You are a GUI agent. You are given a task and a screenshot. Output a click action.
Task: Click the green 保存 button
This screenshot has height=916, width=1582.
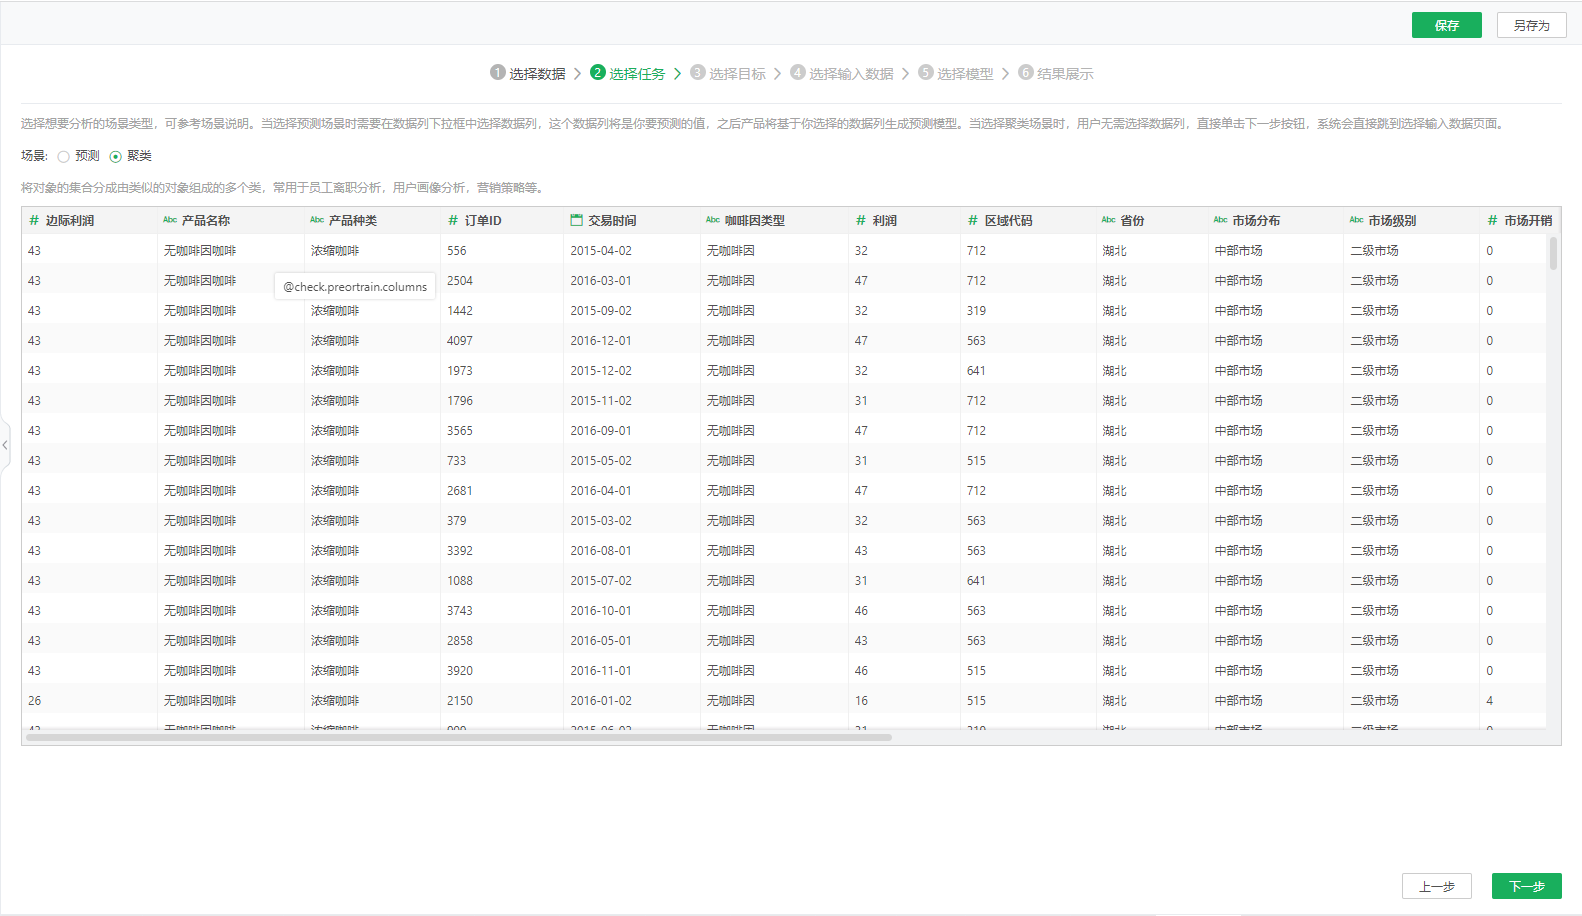pyautogui.click(x=1446, y=25)
